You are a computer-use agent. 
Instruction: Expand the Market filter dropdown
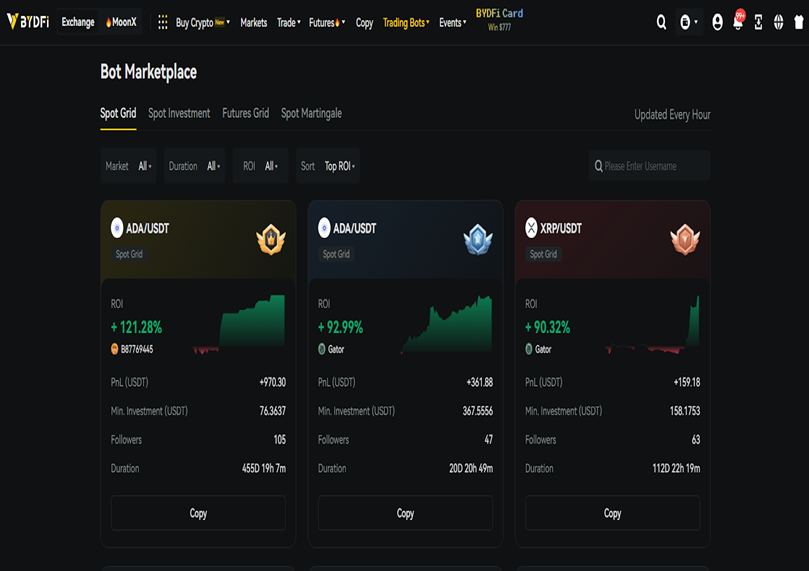coord(129,166)
